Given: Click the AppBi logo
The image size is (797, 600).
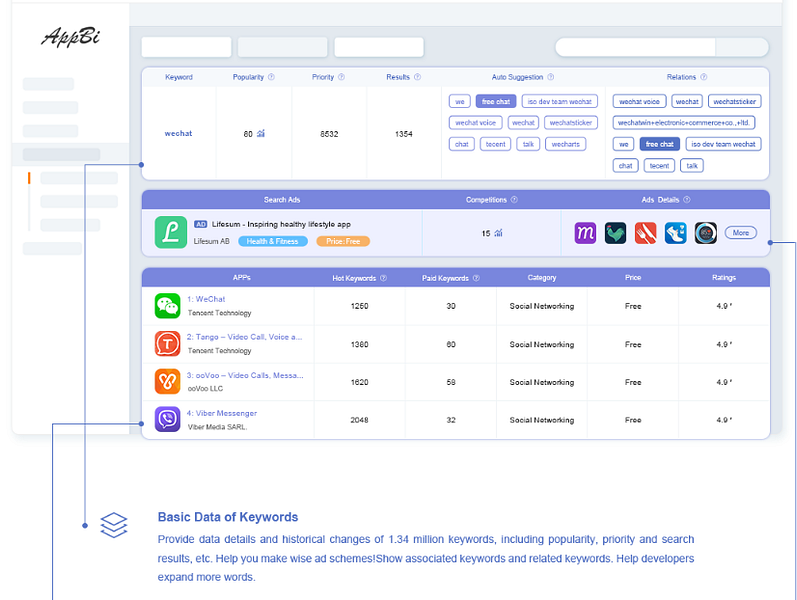Looking at the screenshot, I should coord(71,37).
